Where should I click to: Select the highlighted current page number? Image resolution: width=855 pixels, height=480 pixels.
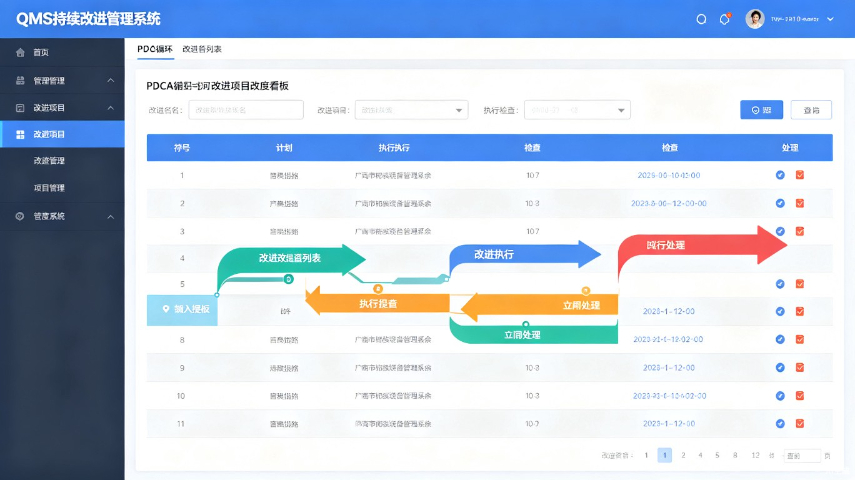click(x=665, y=455)
